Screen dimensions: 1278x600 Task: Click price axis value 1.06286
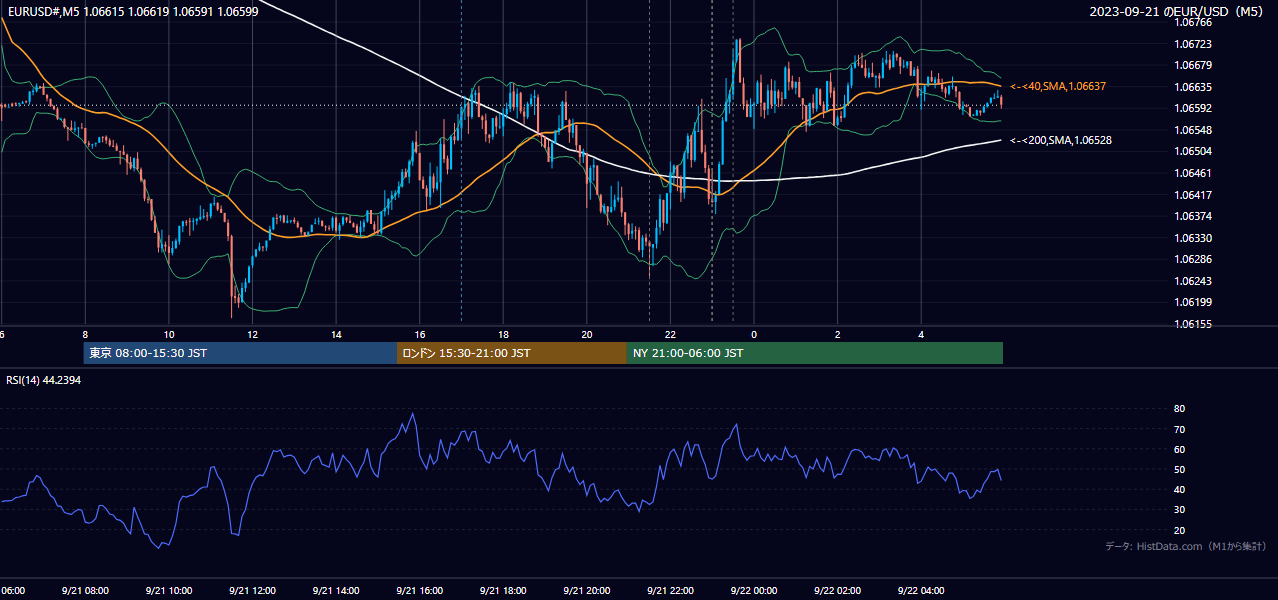pos(1192,259)
